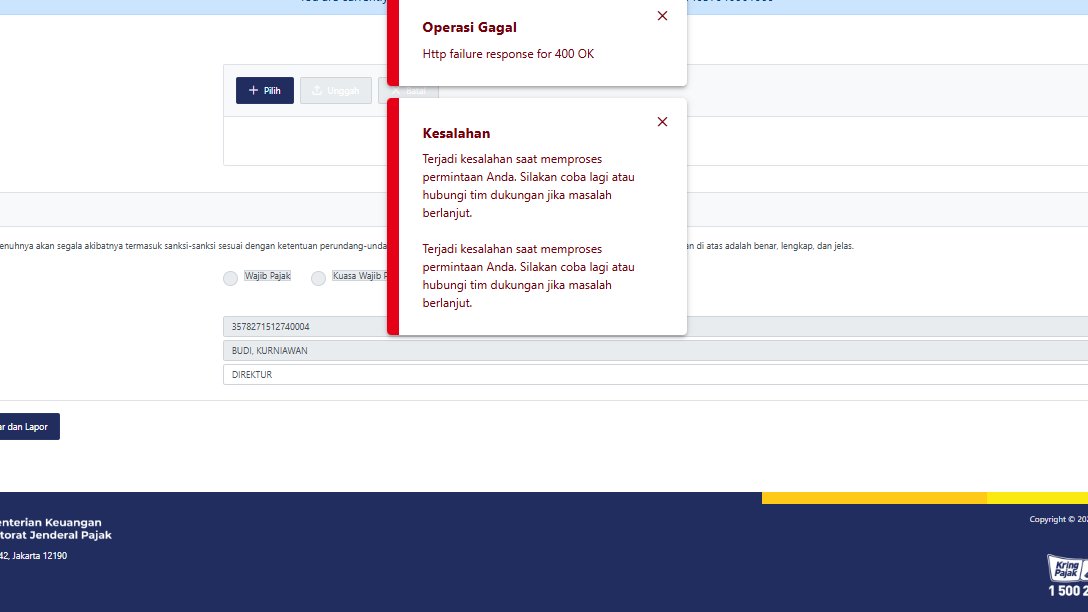The image size is (1088, 612).
Task: Click the upload icon on Unggah button
Action: click(x=317, y=90)
